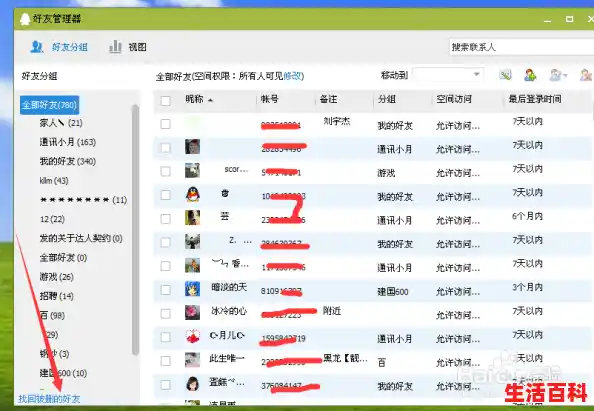Open the grey person icon dropdown
Screen dimensions: 594x411
[x=558, y=75]
